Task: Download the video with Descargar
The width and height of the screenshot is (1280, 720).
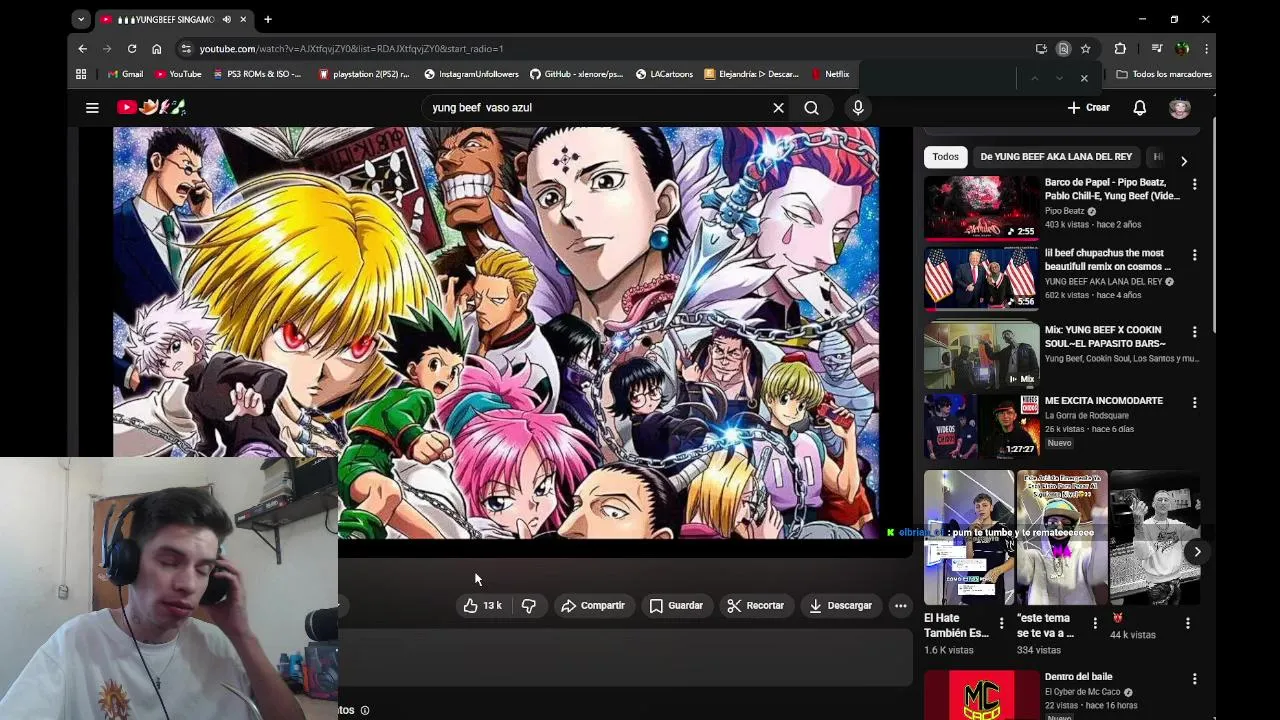Action: click(840, 605)
